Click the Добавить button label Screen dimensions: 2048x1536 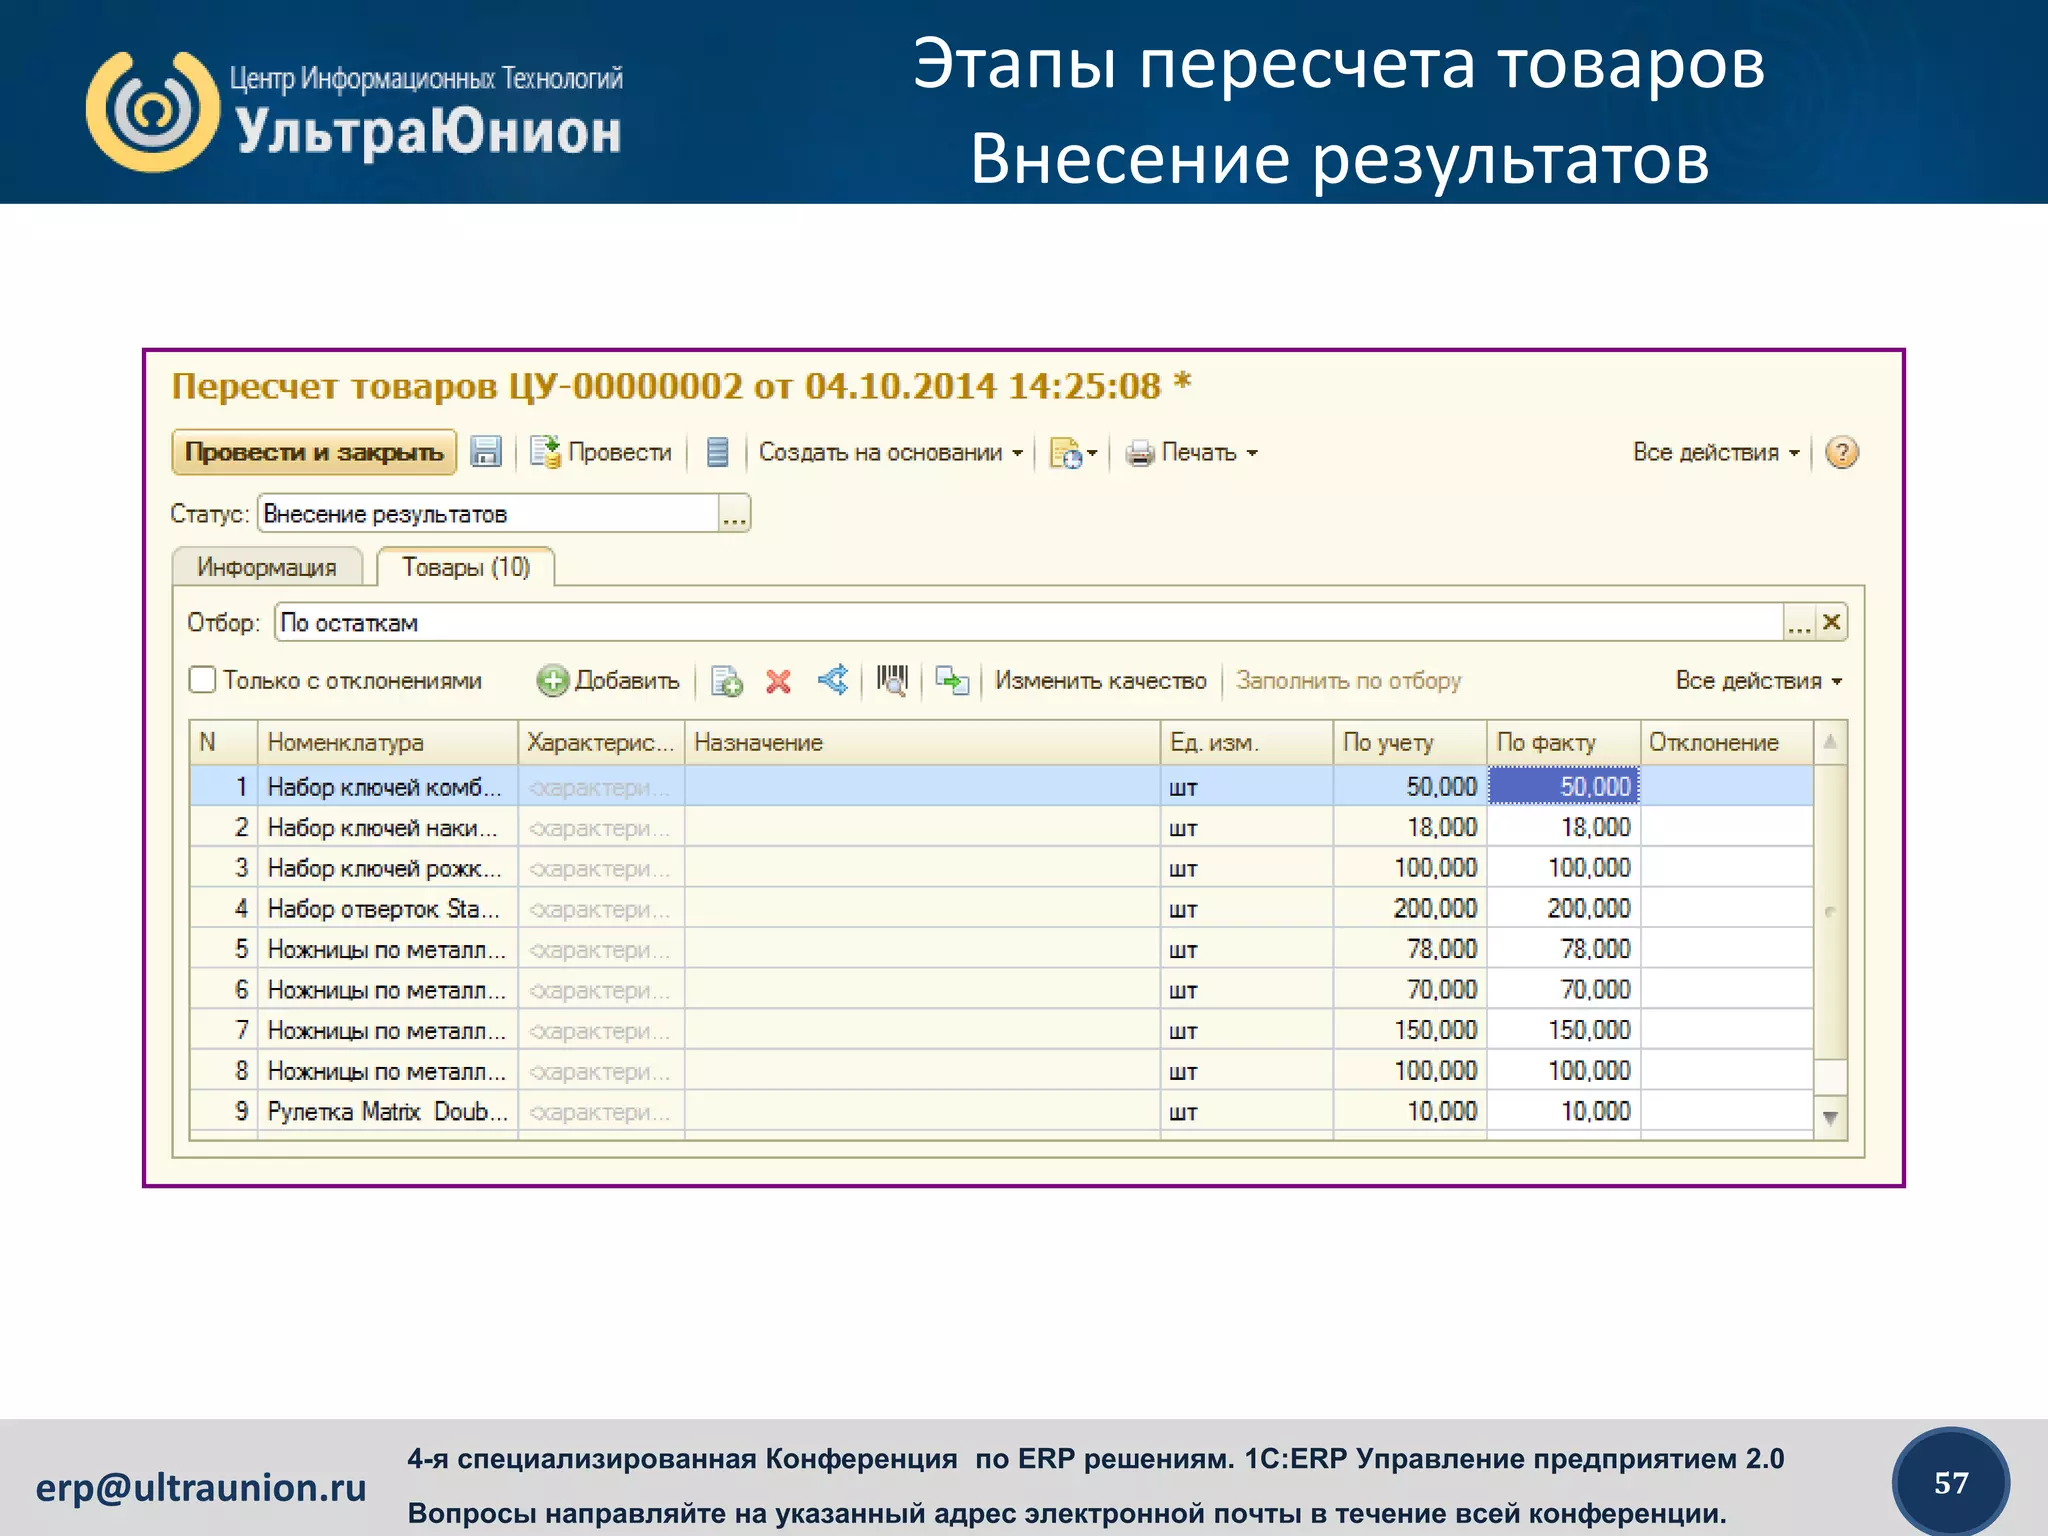tap(627, 681)
